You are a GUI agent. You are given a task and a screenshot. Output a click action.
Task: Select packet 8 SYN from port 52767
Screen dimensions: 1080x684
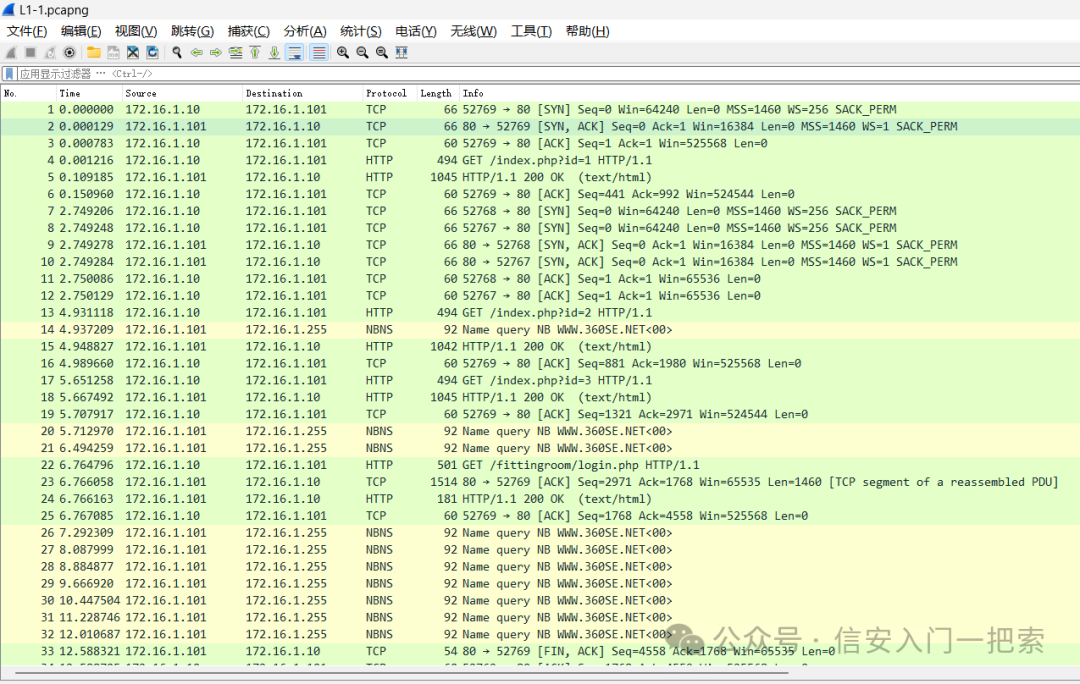tap(540, 228)
